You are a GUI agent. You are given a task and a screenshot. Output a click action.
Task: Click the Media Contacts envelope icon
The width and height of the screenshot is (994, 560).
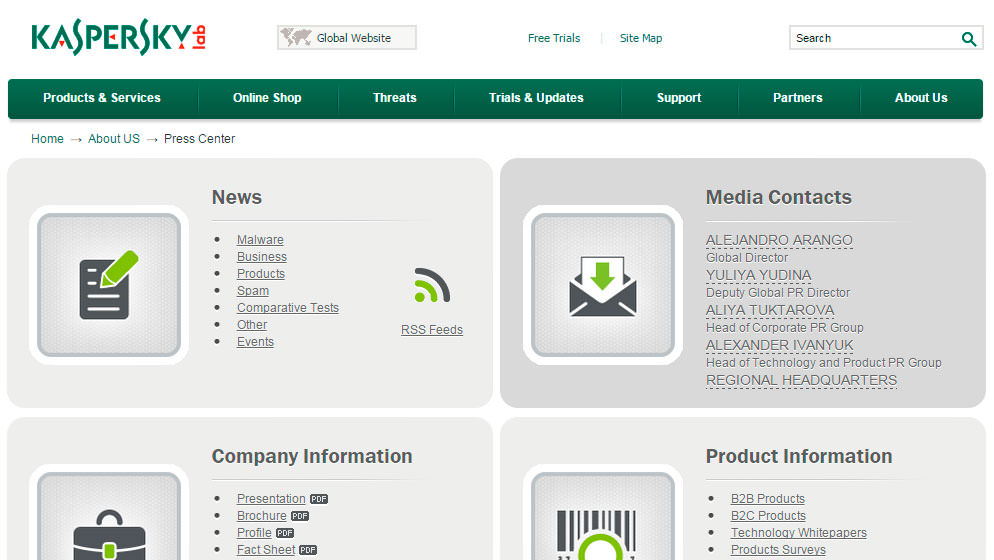pos(603,285)
